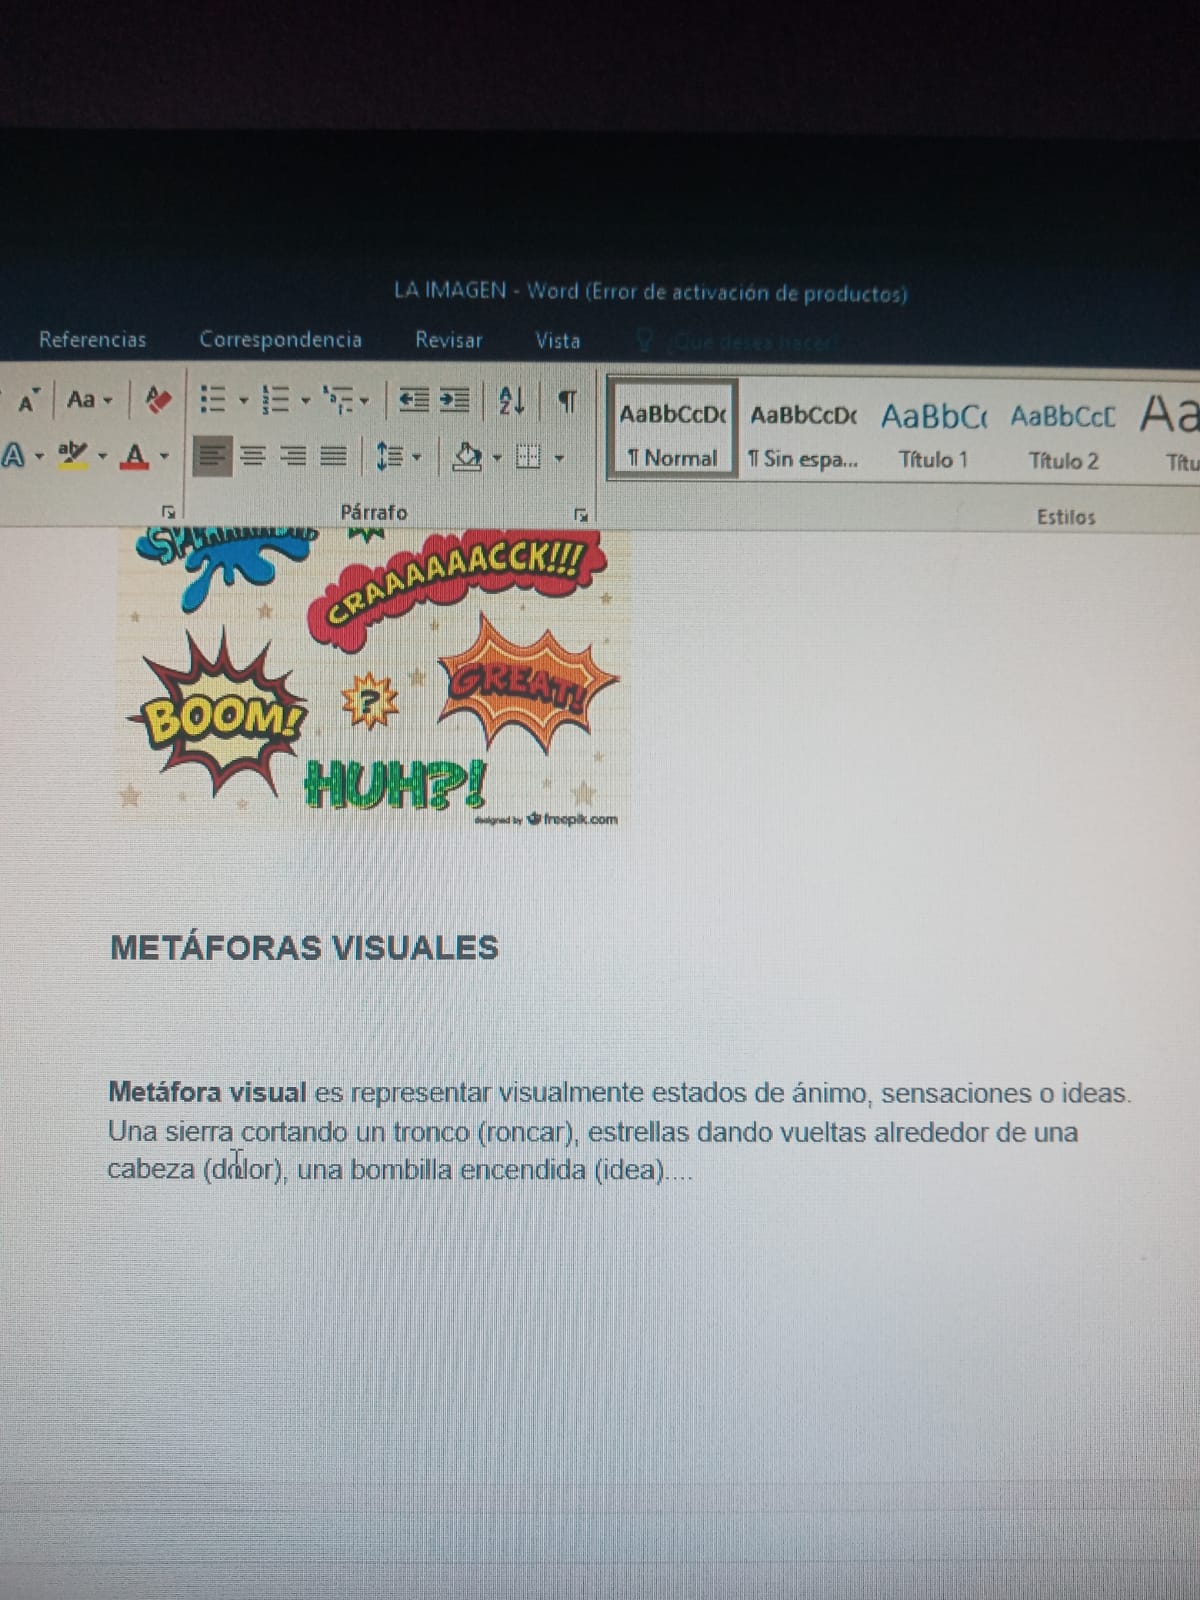Click the word (roncar) in the paragraph

click(x=527, y=1133)
